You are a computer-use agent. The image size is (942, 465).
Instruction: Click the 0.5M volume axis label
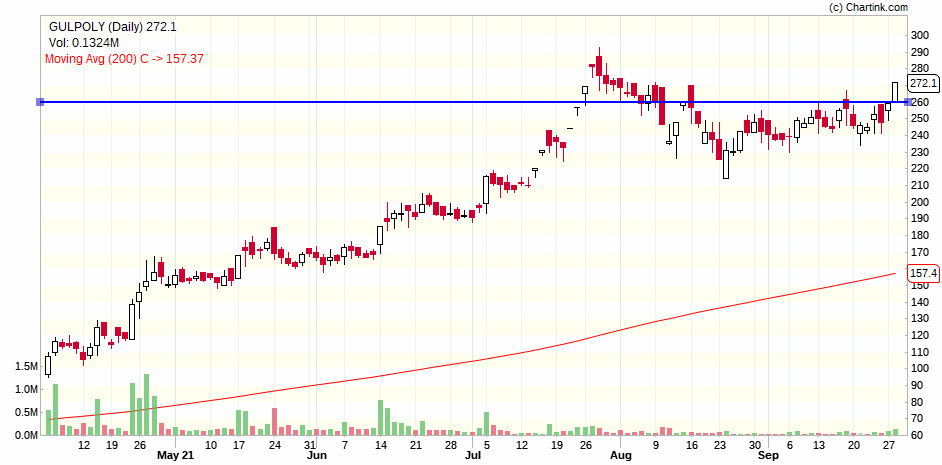27,412
